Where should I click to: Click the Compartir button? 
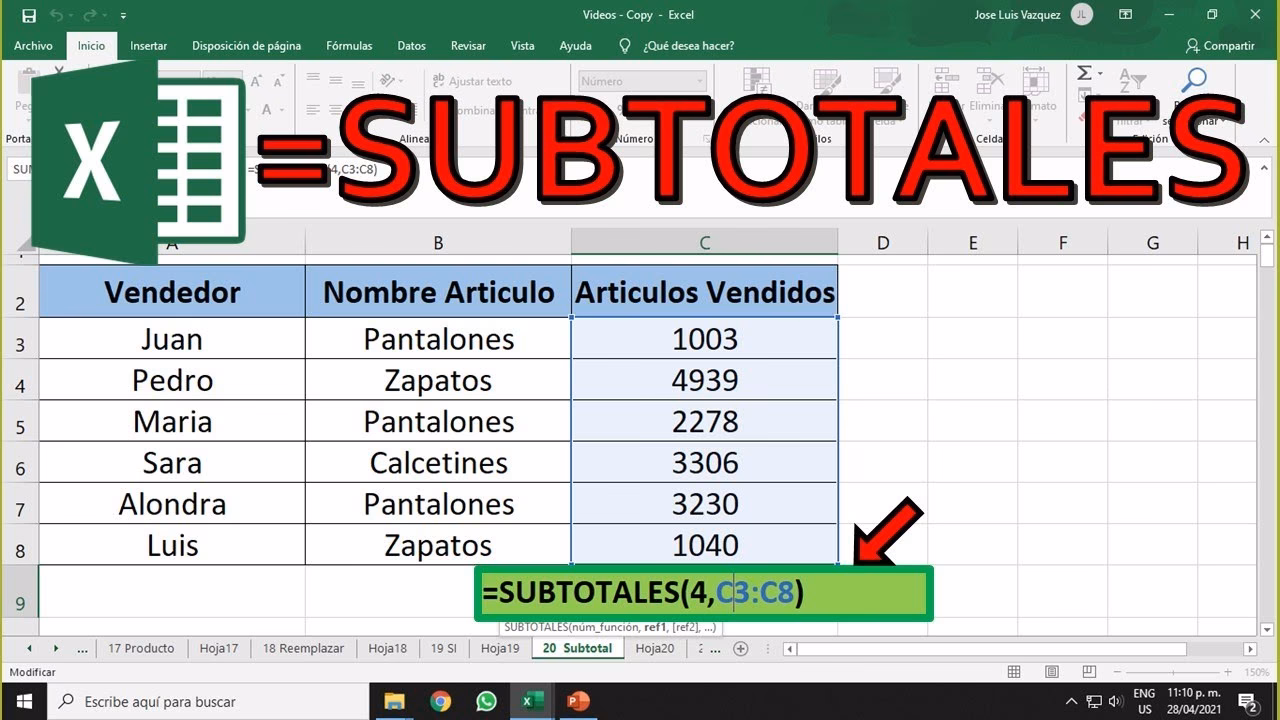tap(1221, 46)
